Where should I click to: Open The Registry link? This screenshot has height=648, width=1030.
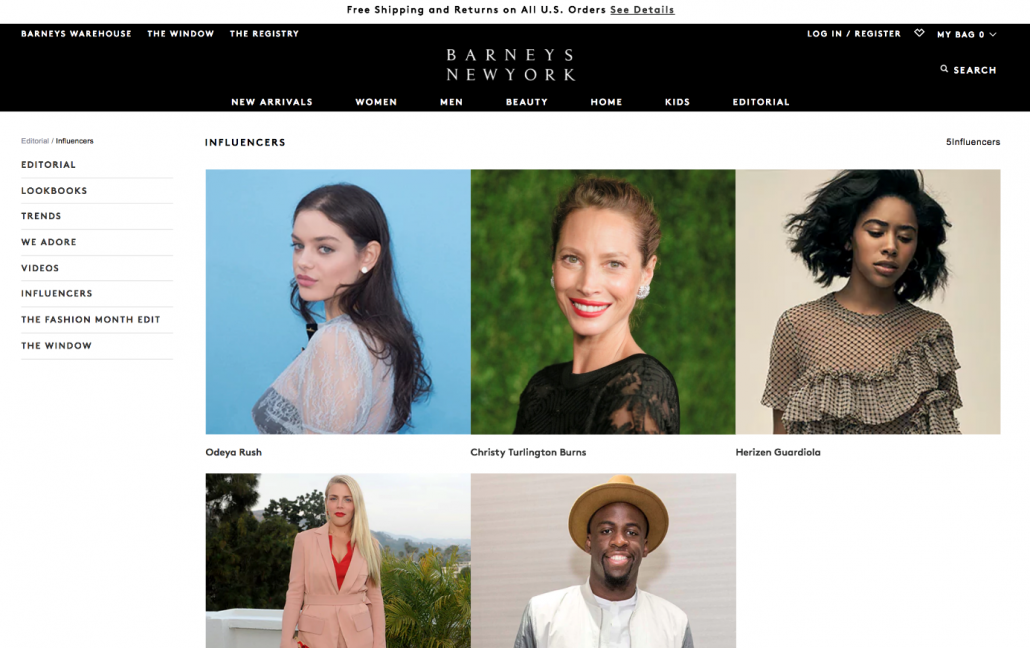point(264,34)
